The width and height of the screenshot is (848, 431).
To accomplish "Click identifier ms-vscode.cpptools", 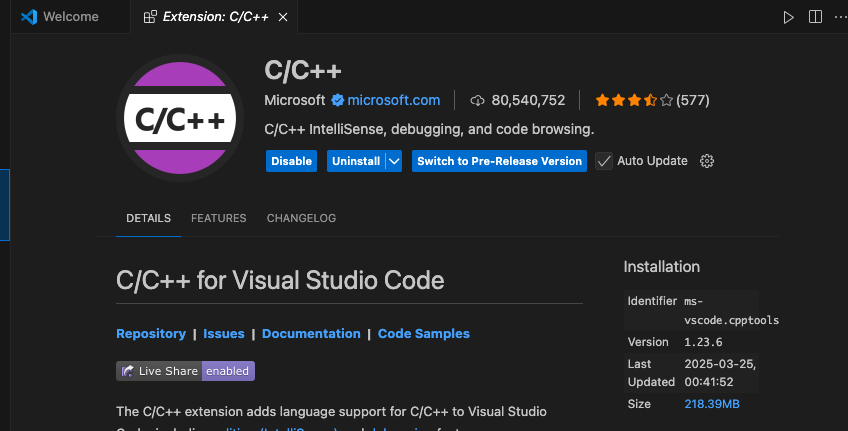I will point(731,310).
